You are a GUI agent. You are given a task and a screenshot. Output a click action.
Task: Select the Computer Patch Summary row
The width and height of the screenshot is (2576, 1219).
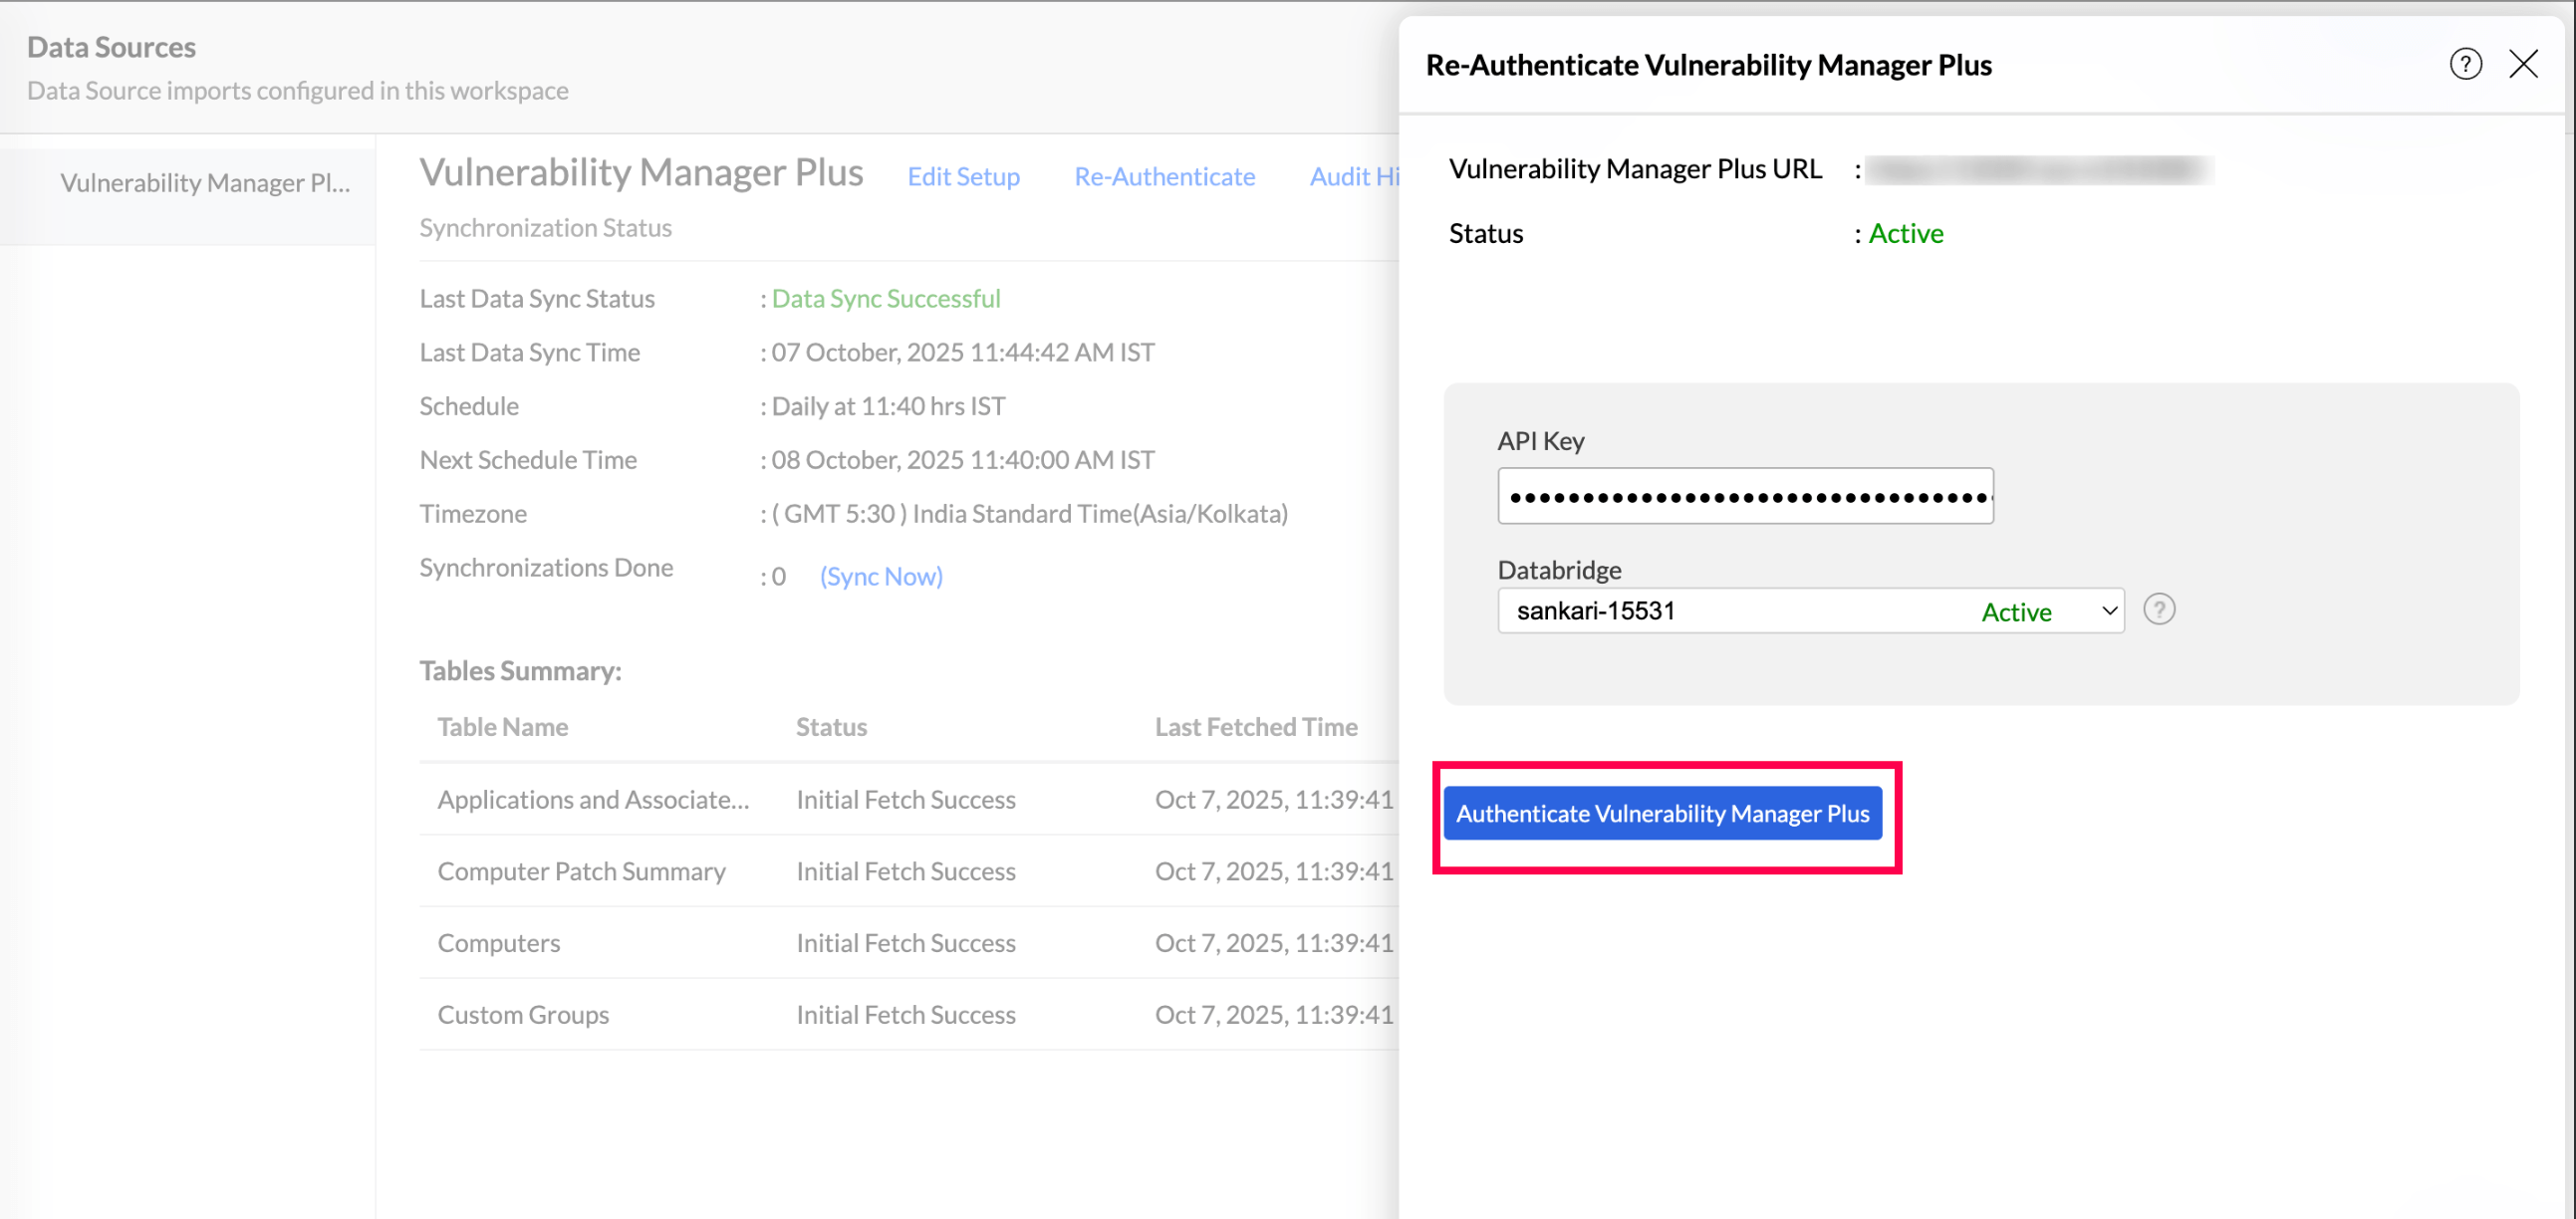point(581,871)
